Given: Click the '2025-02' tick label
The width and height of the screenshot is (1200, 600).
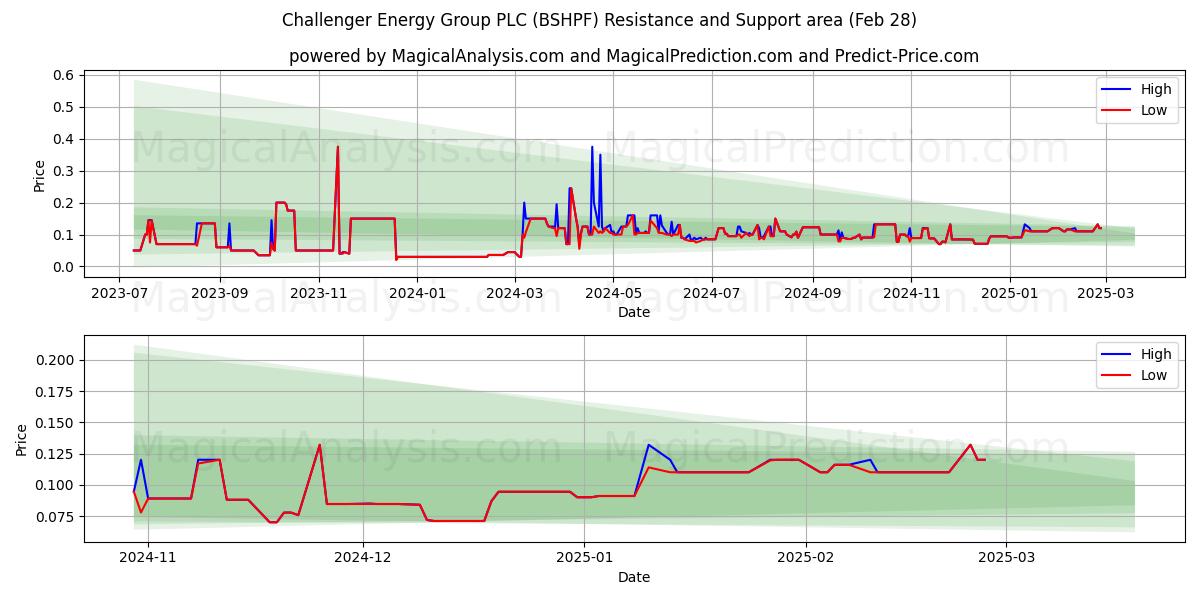Looking at the screenshot, I should [806, 559].
